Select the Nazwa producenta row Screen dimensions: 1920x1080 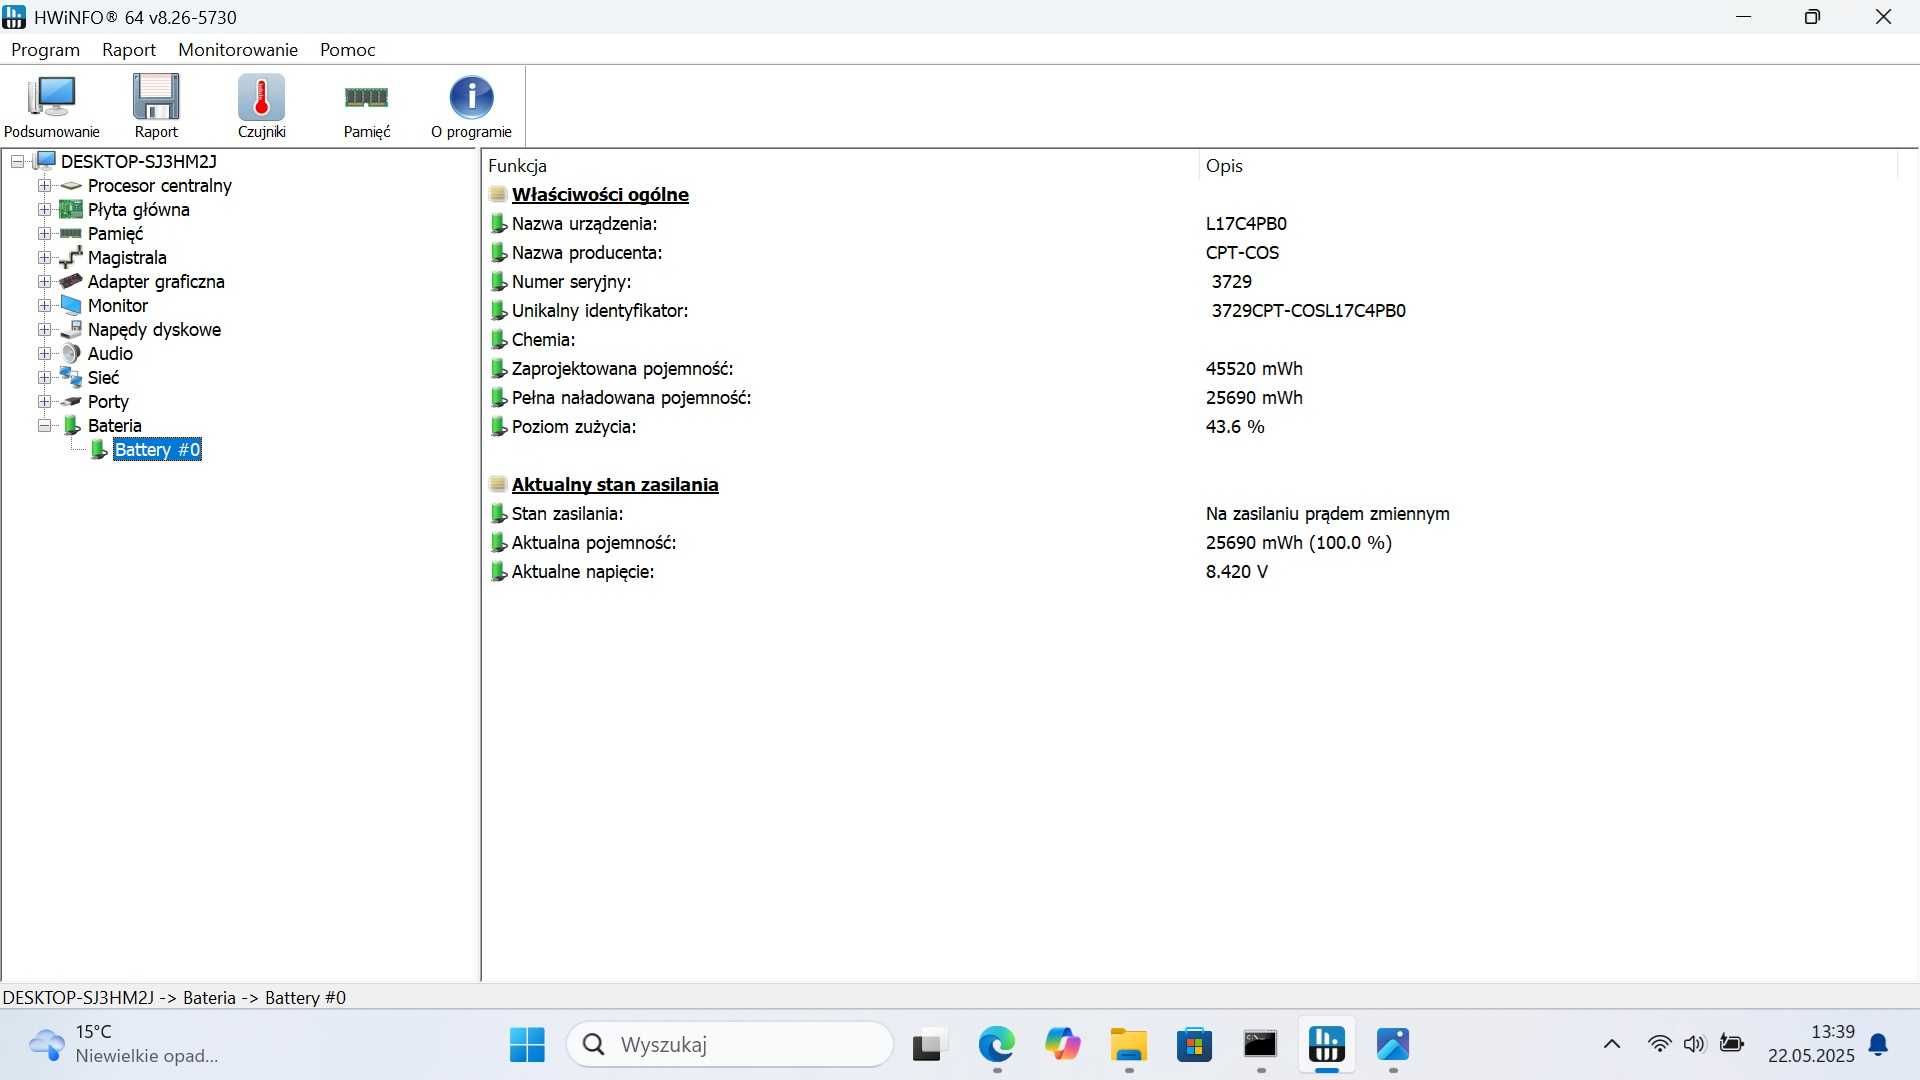(x=1190, y=253)
